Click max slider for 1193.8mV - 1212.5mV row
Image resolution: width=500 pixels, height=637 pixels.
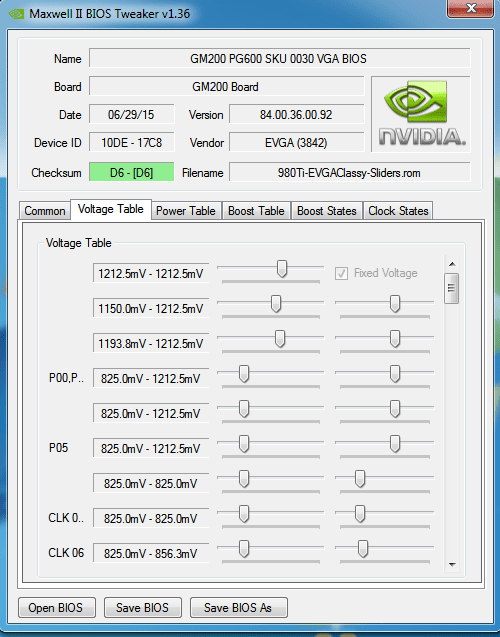[395, 339]
